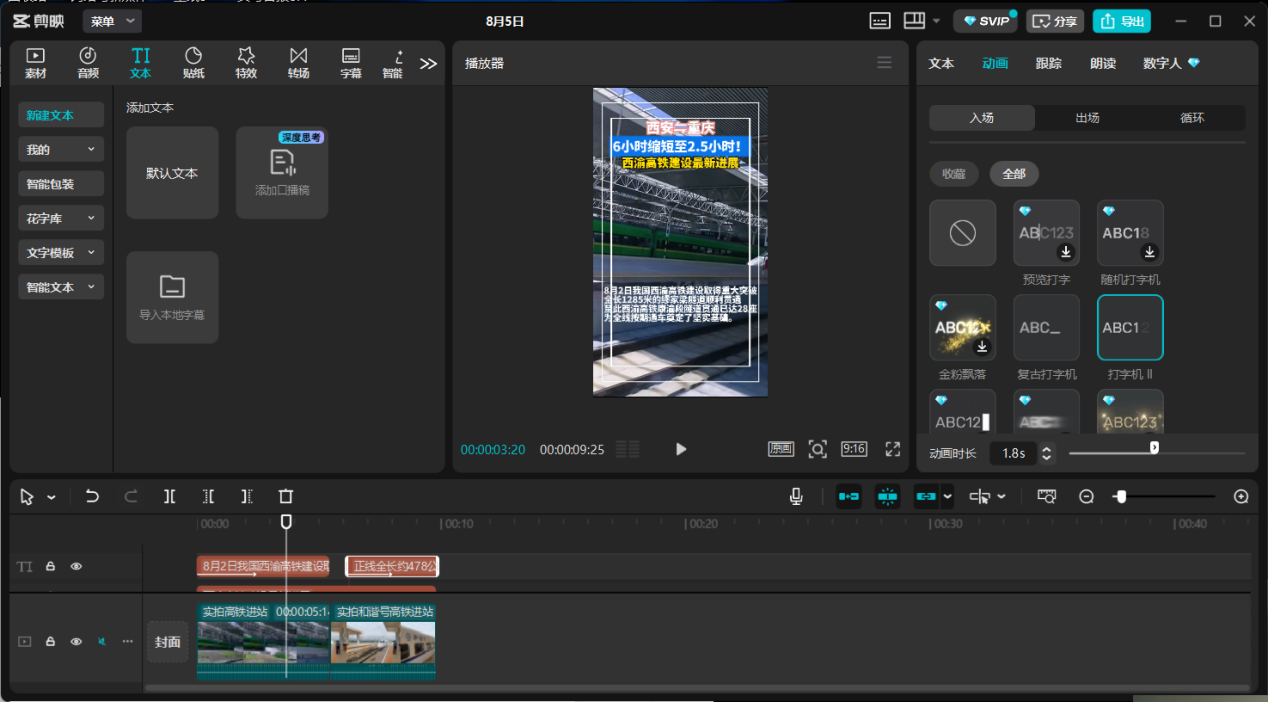Click the 默认文本 default text card
This screenshot has width=1268, height=702.
(172, 173)
